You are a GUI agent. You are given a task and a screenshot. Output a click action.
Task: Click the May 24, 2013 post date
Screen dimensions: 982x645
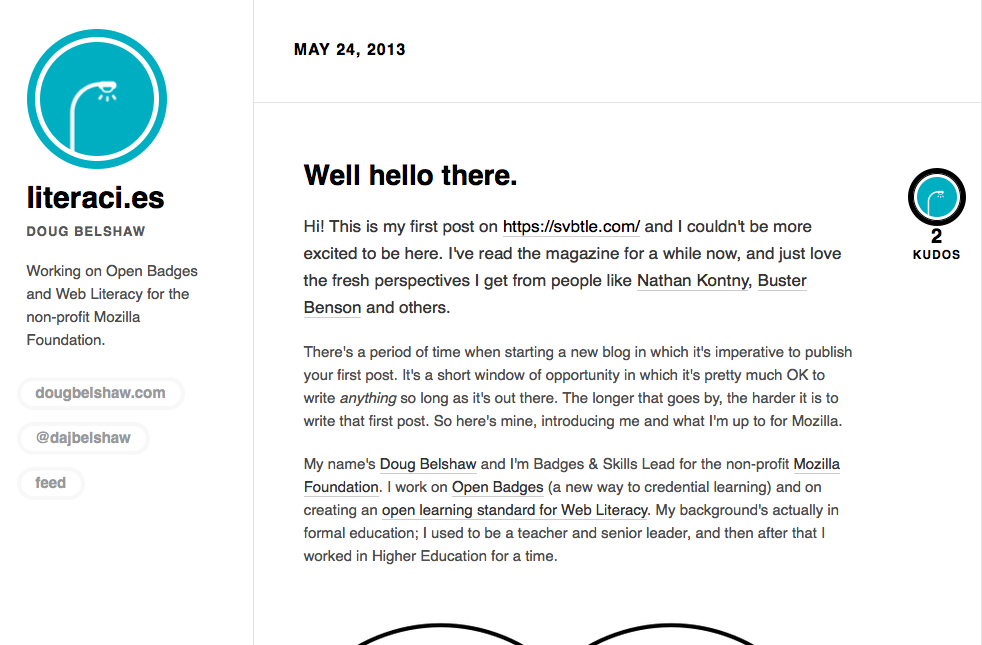click(x=350, y=50)
